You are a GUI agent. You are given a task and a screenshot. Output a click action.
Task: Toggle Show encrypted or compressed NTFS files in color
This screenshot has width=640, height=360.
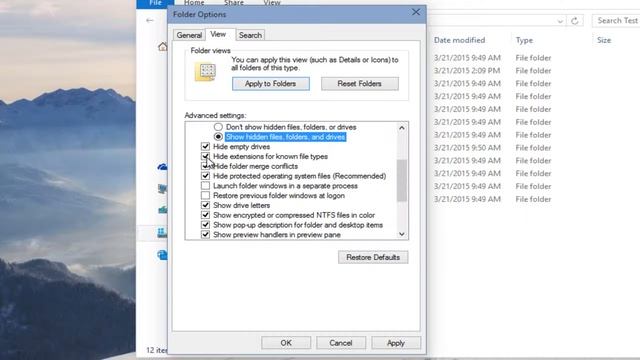pyautogui.click(x=205, y=215)
